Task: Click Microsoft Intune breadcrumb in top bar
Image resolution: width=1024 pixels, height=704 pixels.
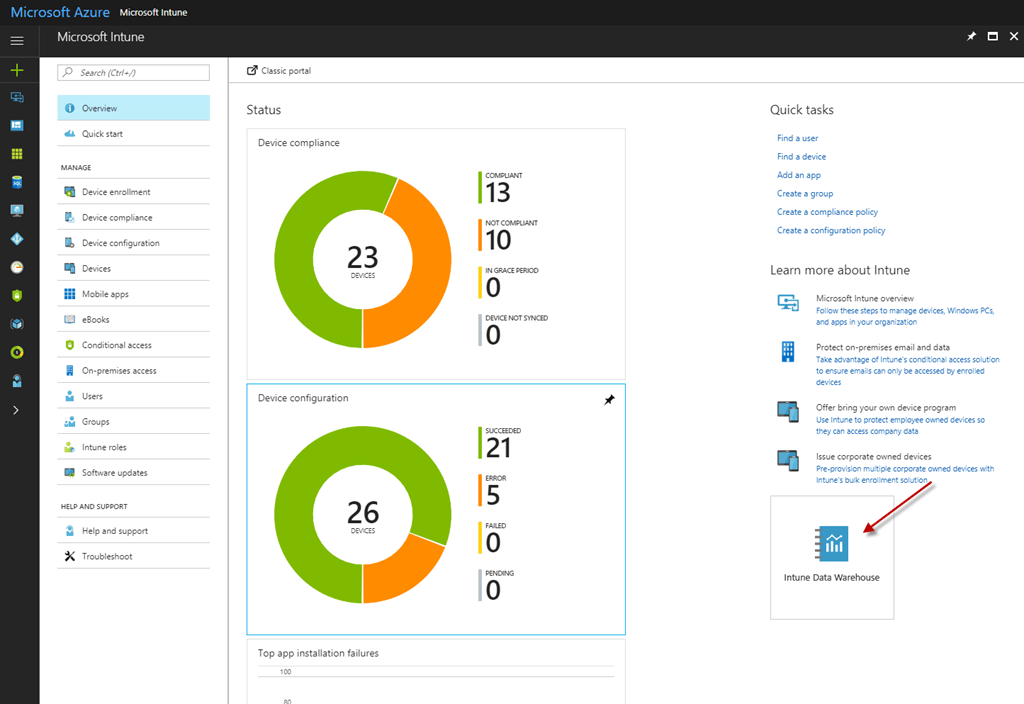Action: 153,12
